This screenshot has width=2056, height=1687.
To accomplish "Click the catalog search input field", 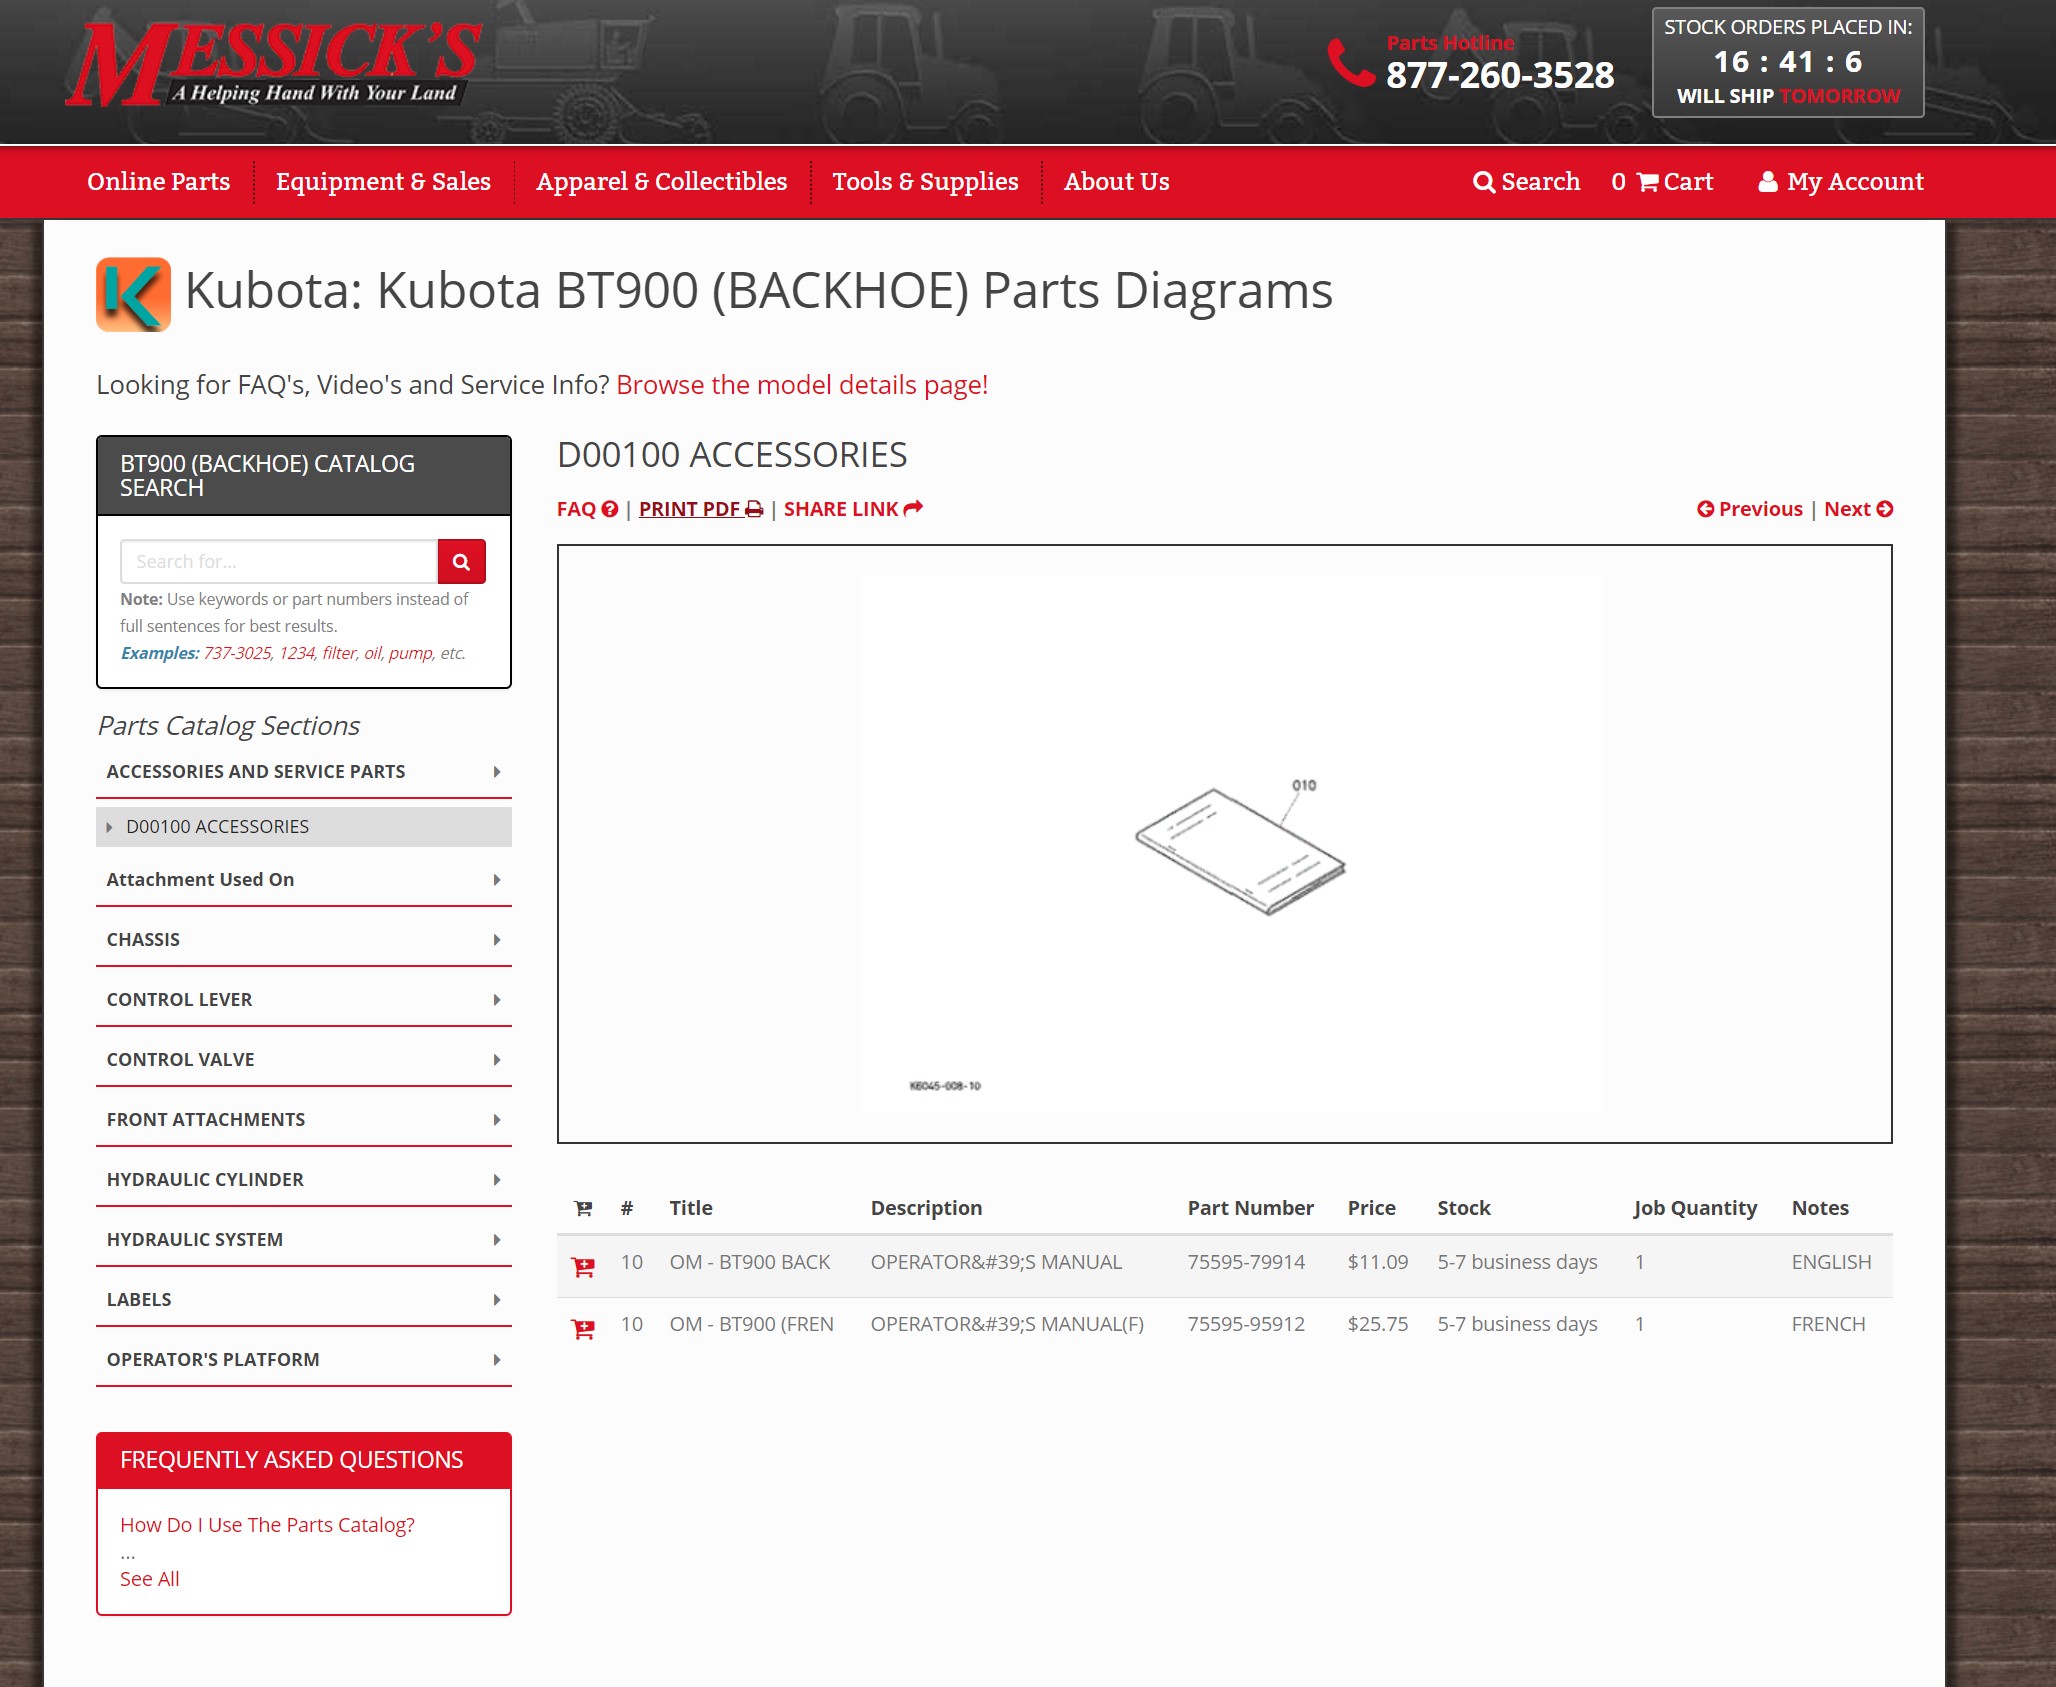I will (278, 562).
